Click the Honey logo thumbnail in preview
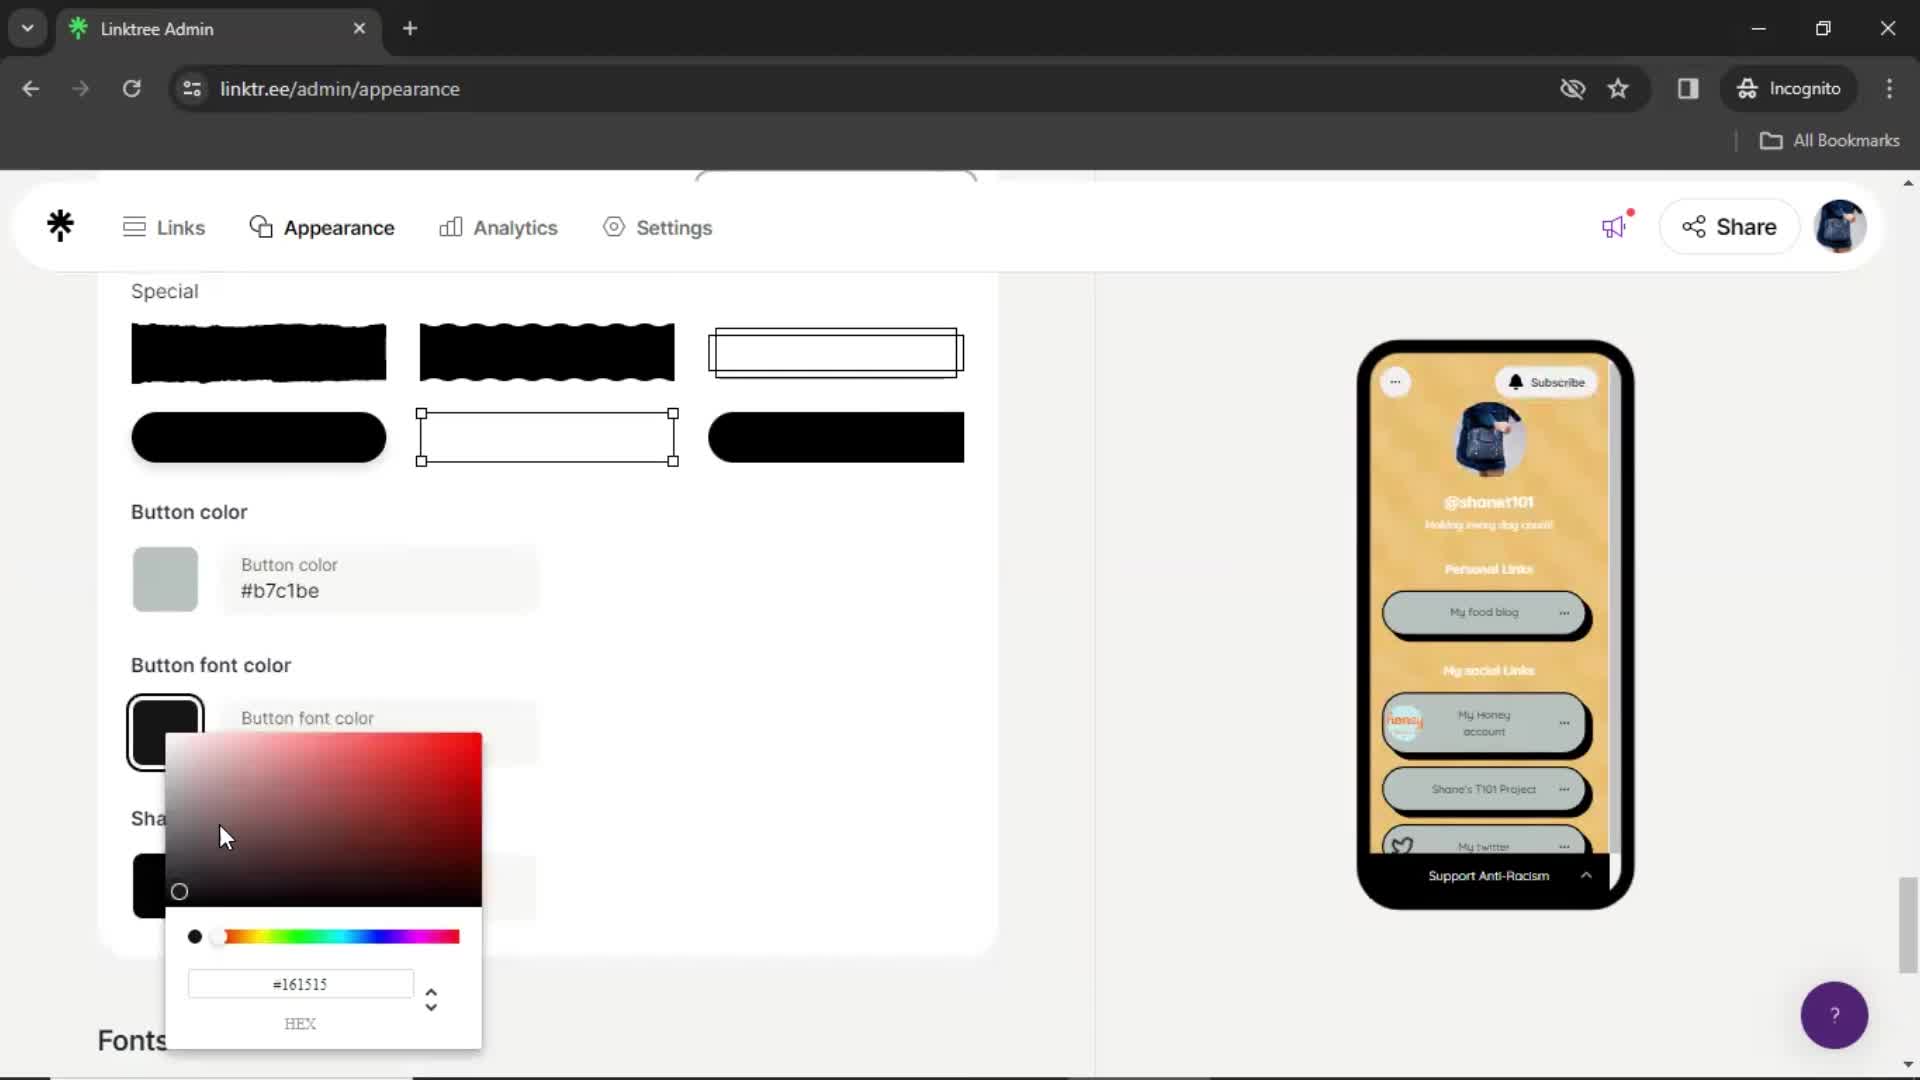This screenshot has height=1080, width=1920. [x=1404, y=721]
